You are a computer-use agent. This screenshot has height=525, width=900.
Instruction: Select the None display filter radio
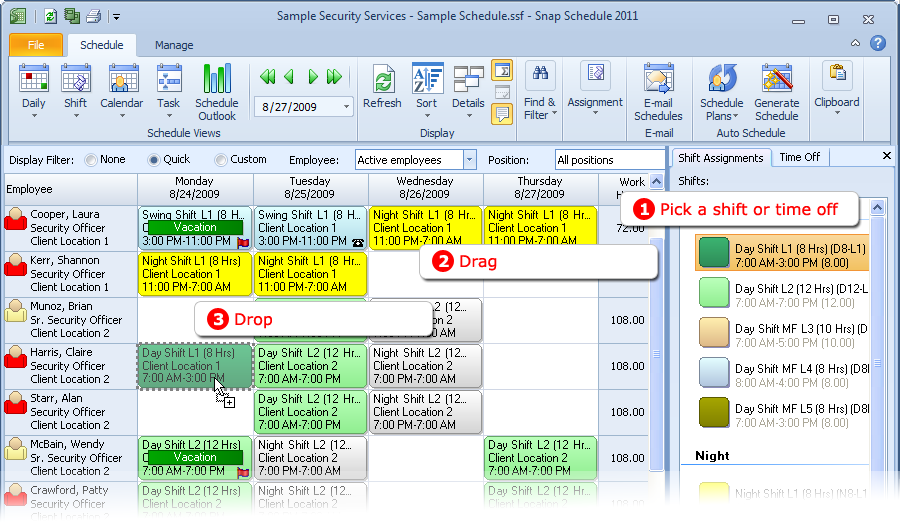click(91, 160)
